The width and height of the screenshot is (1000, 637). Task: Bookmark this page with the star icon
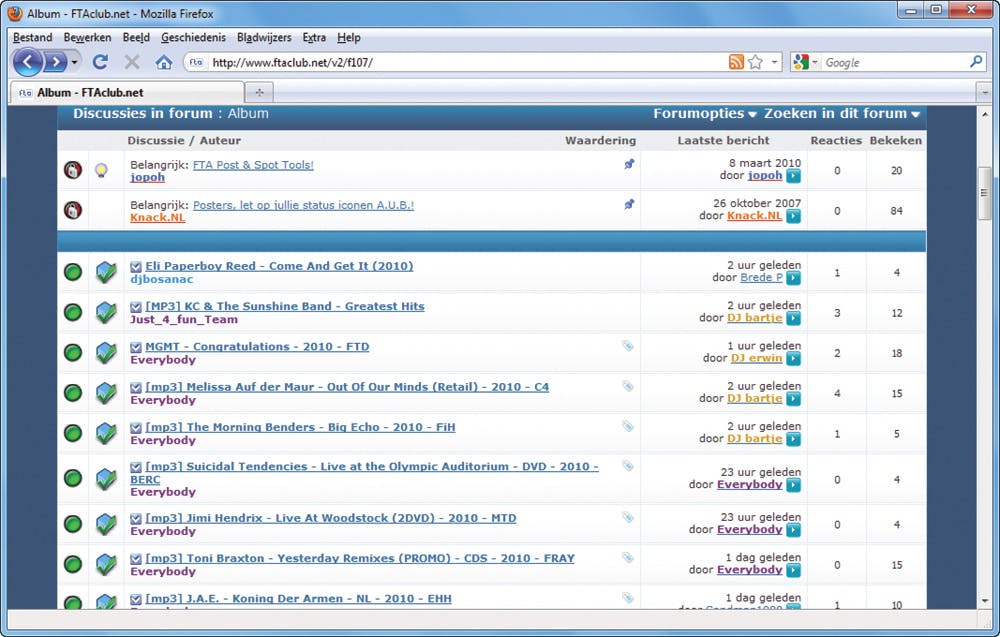coord(756,62)
